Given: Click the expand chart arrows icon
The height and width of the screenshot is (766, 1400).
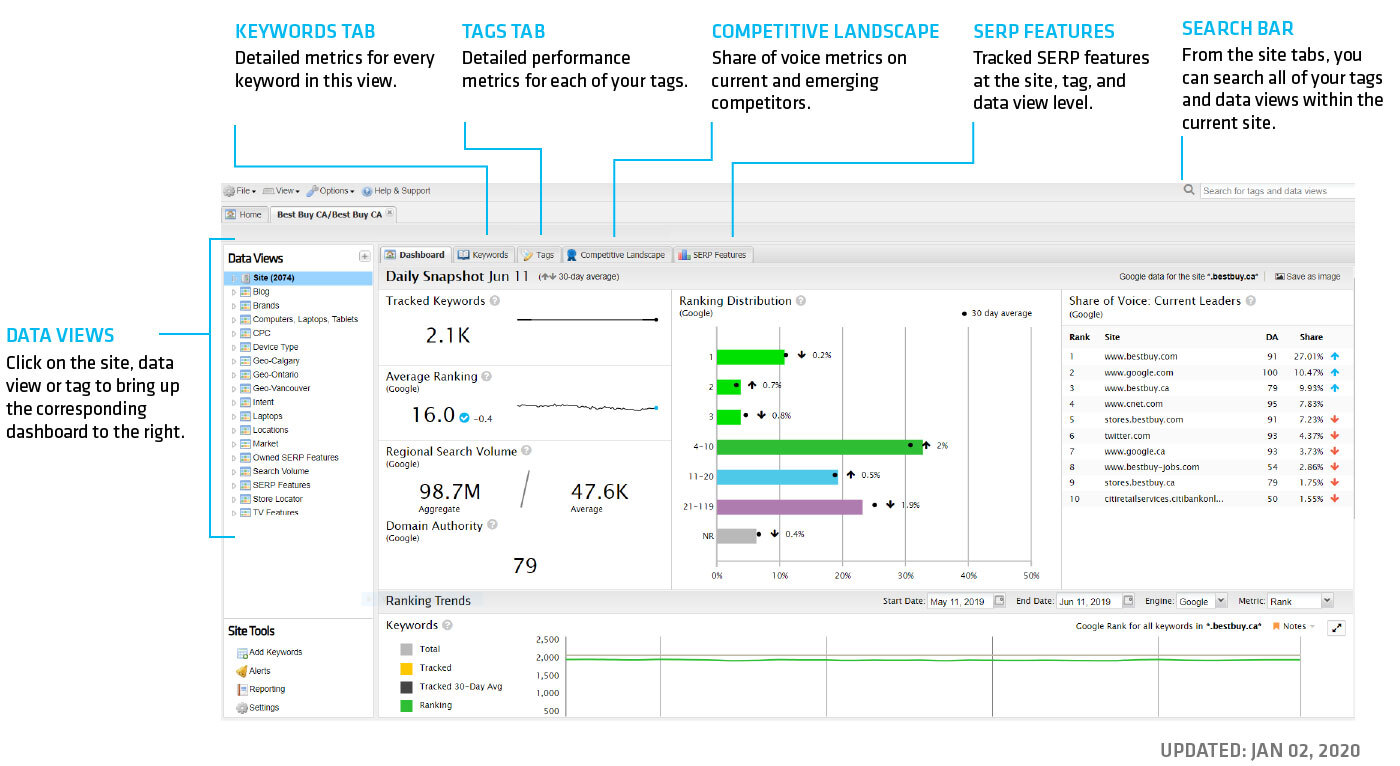Looking at the screenshot, I should (x=1337, y=628).
